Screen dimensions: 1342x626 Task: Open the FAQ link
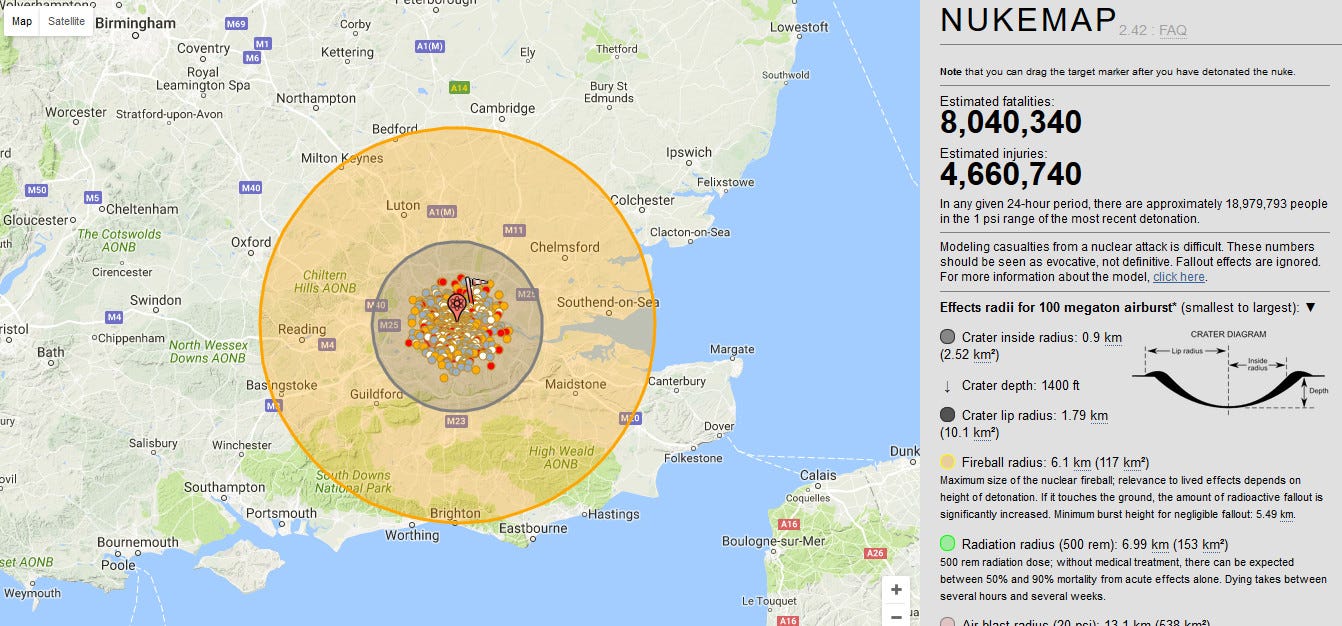1173,30
